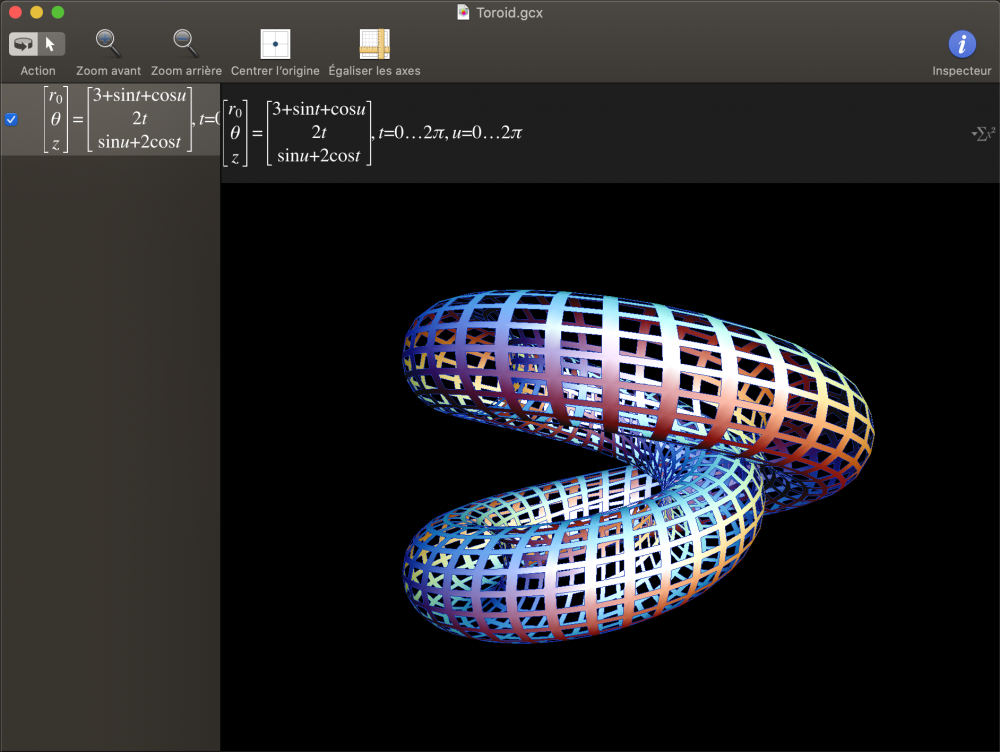This screenshot has width=1000, height=752.
Task: Click the Zoom arrière magnifier icon
Action: pyautogui.click(x=186, y=43)
